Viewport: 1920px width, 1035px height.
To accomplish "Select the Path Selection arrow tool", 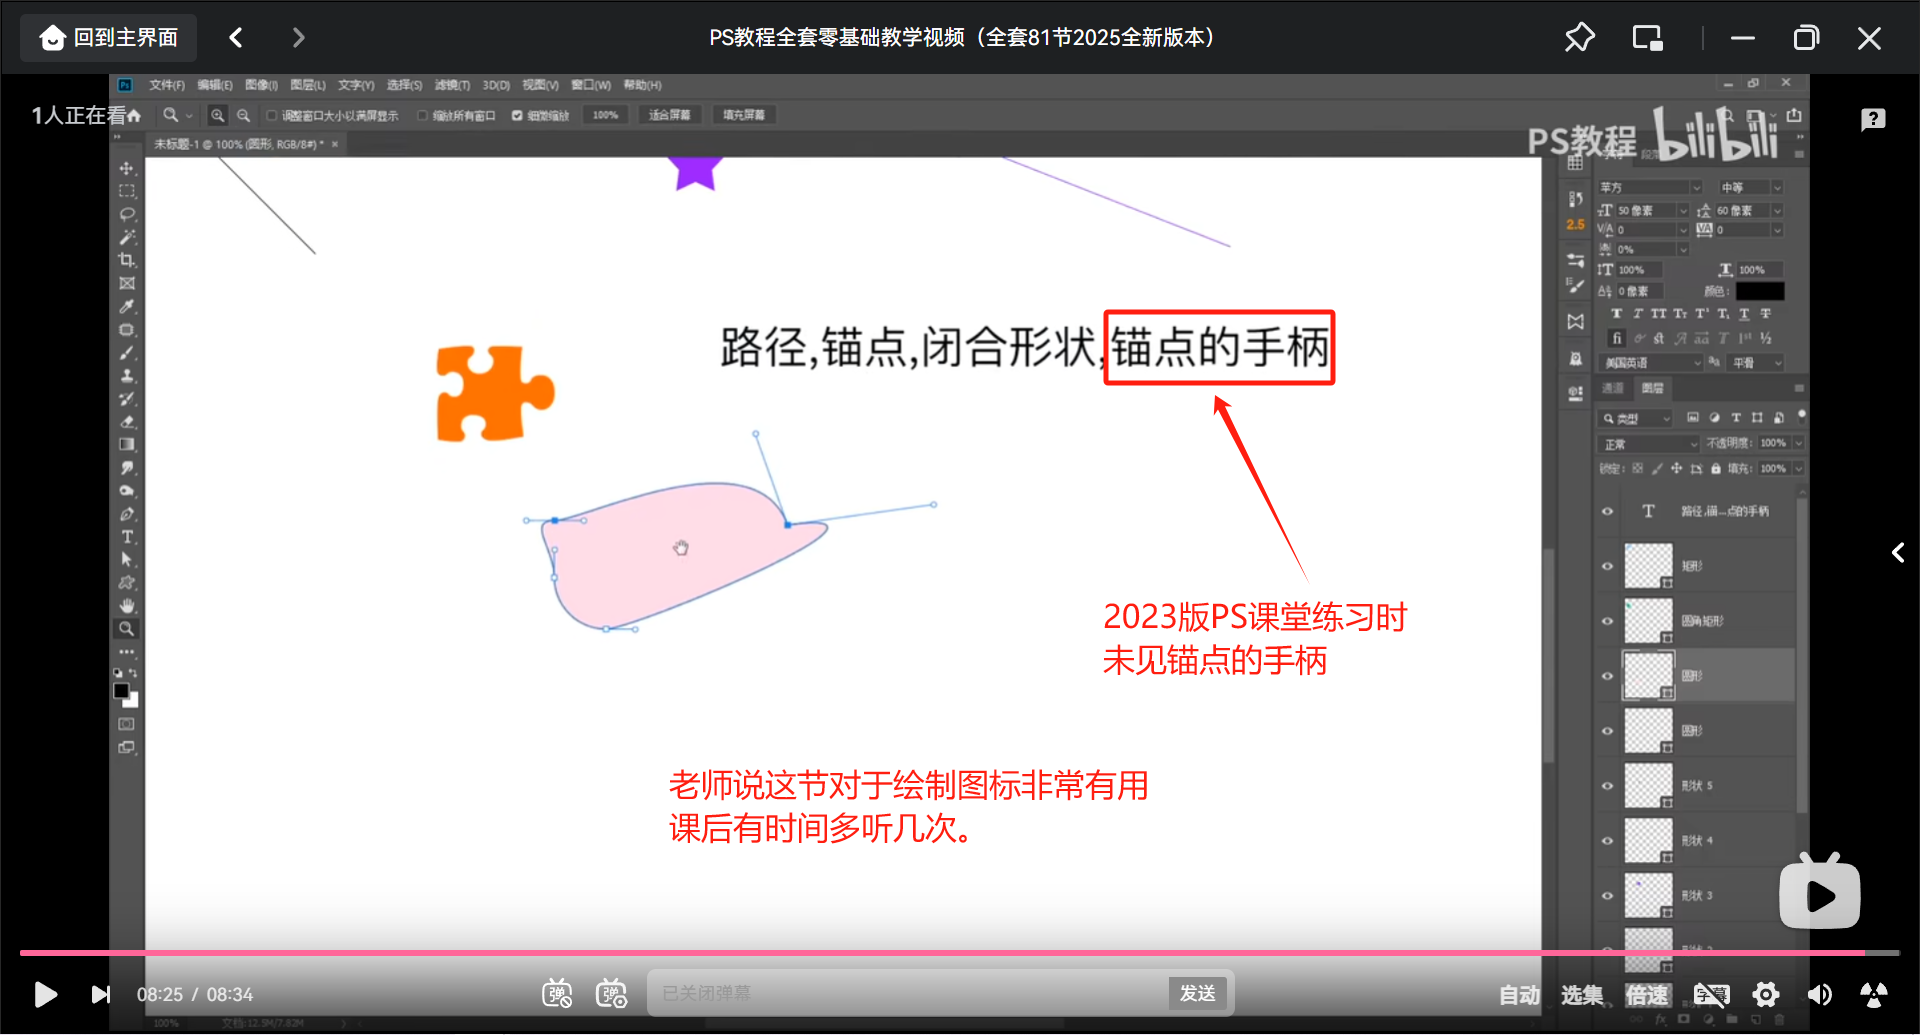I will [x=127, y=560].
